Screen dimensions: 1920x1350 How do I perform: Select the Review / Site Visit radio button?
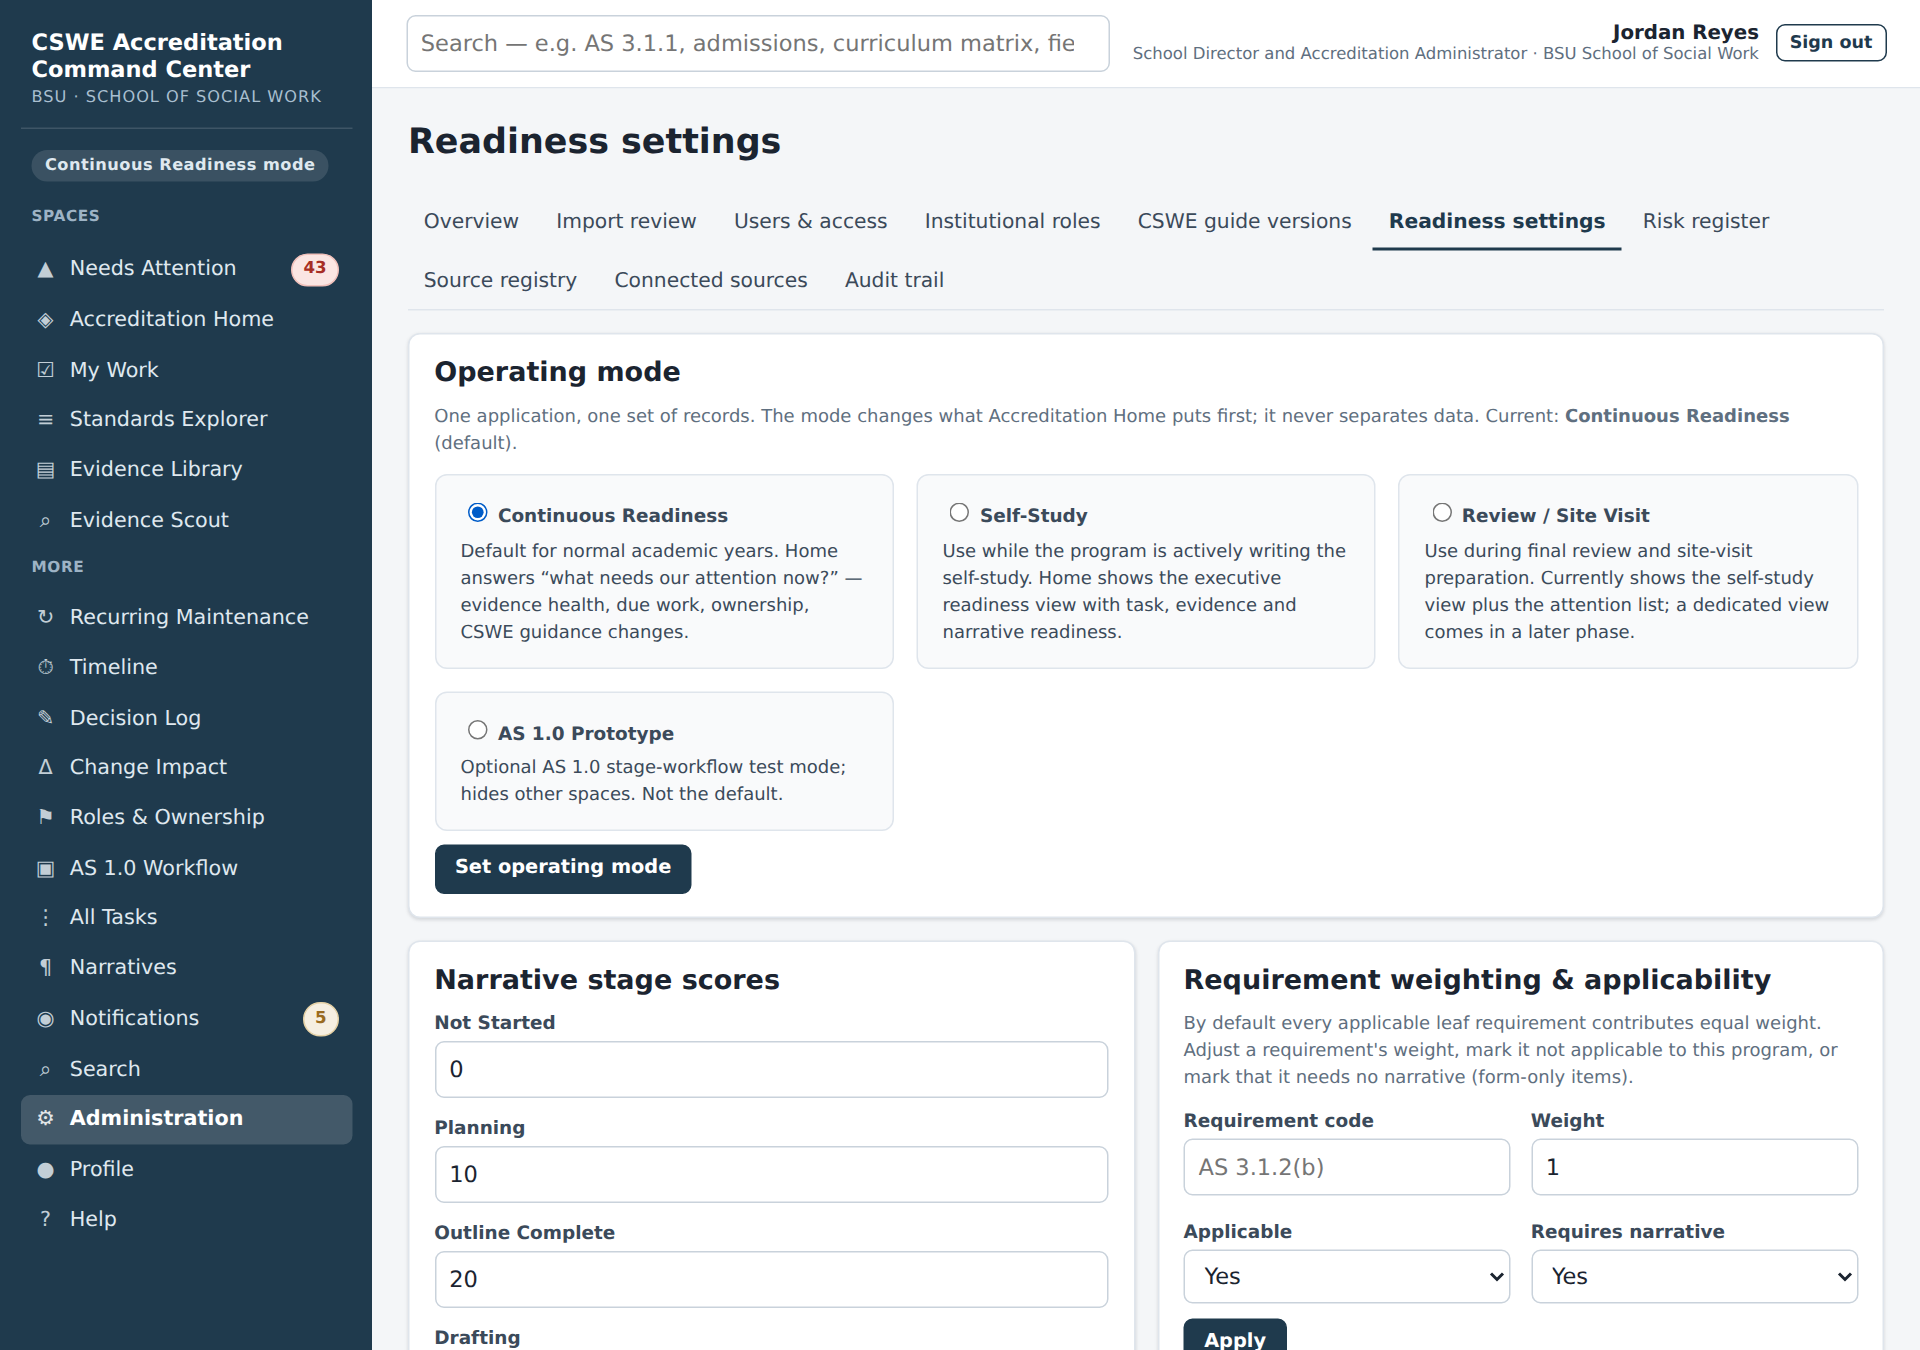pyautogui.click(x=1442, y=513)
